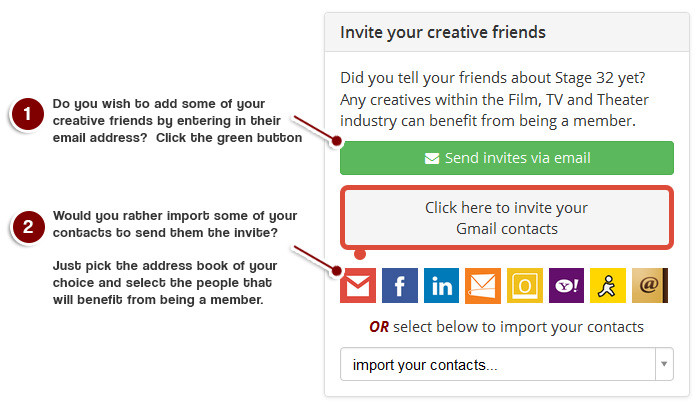This screenshot has height=410, width=700.
Task: Import contacts using the LinkedIn icon
Action: 441,286
